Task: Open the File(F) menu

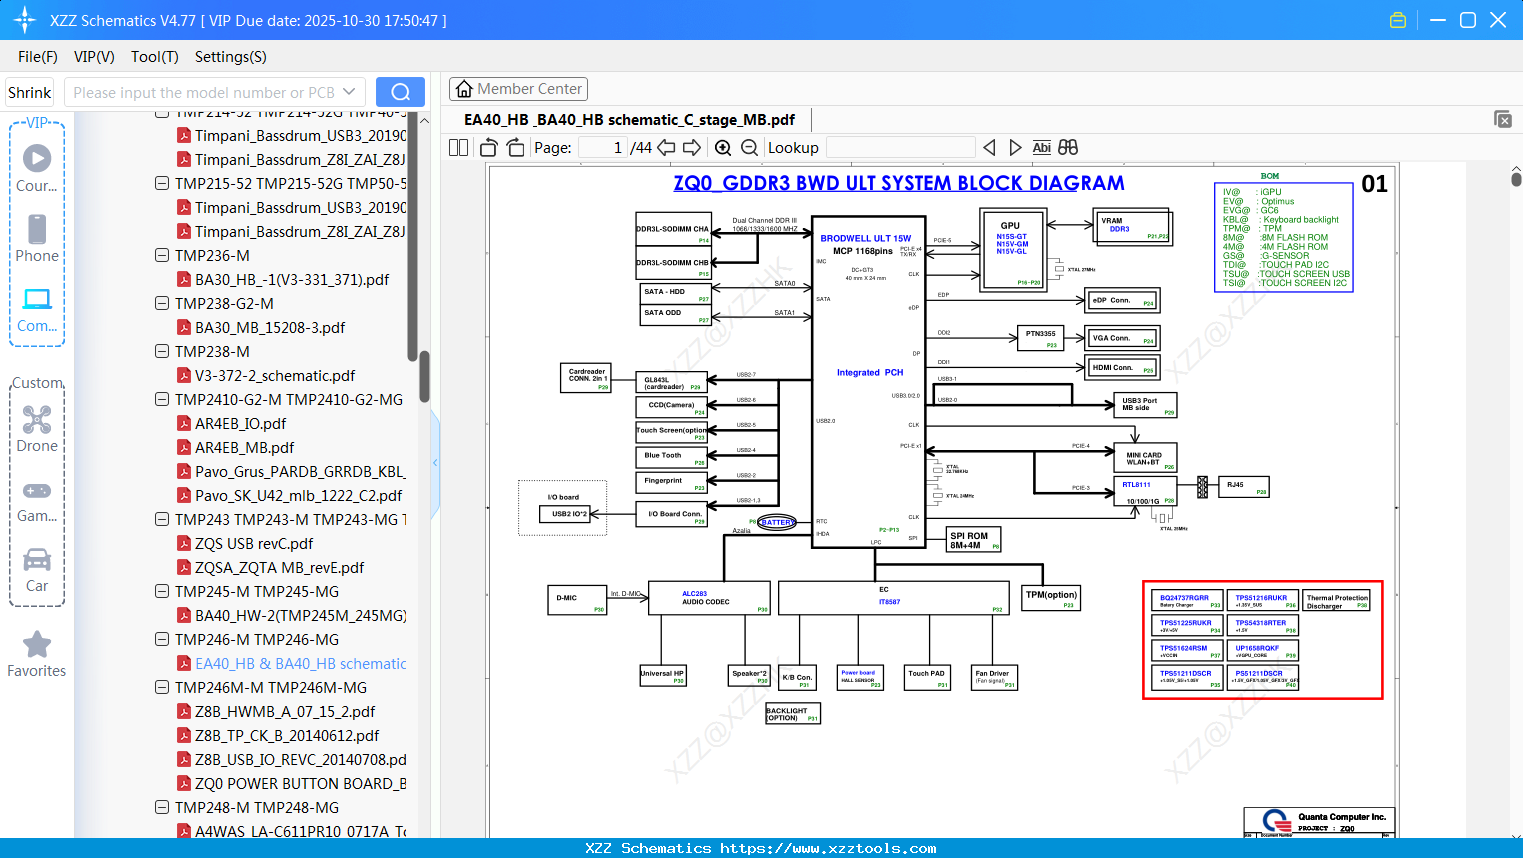Action: click(x=38, y=57)
